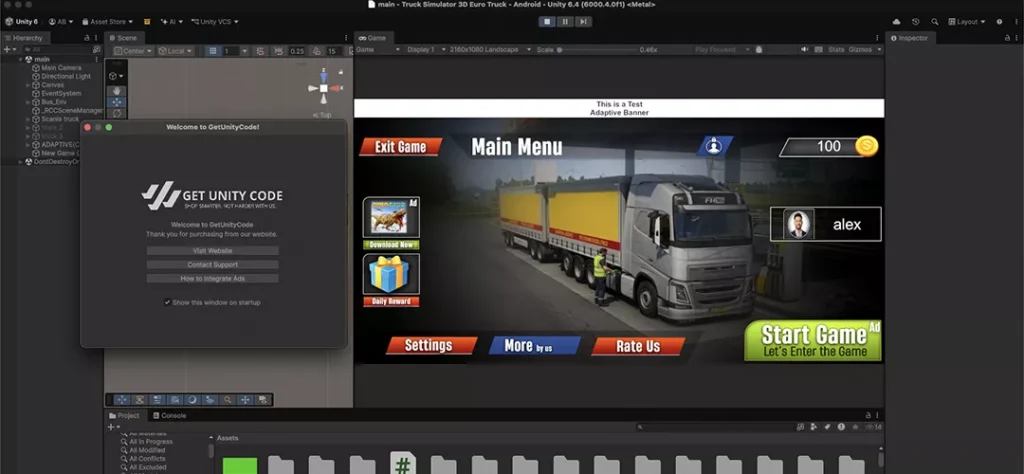This screenshot has height=474, width=1024.
Task: Switch to the Hierarchy tab
Action: coord(24,38)
